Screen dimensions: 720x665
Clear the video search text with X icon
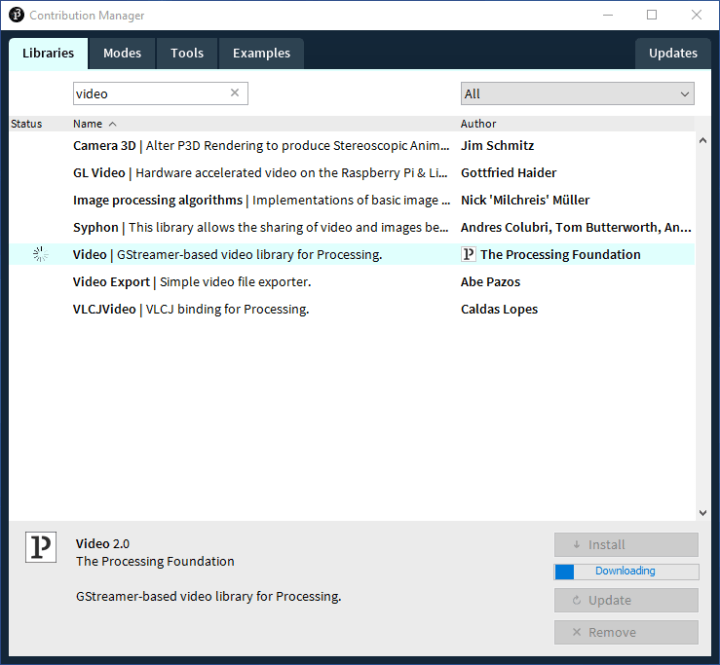(x=235, y=93)
